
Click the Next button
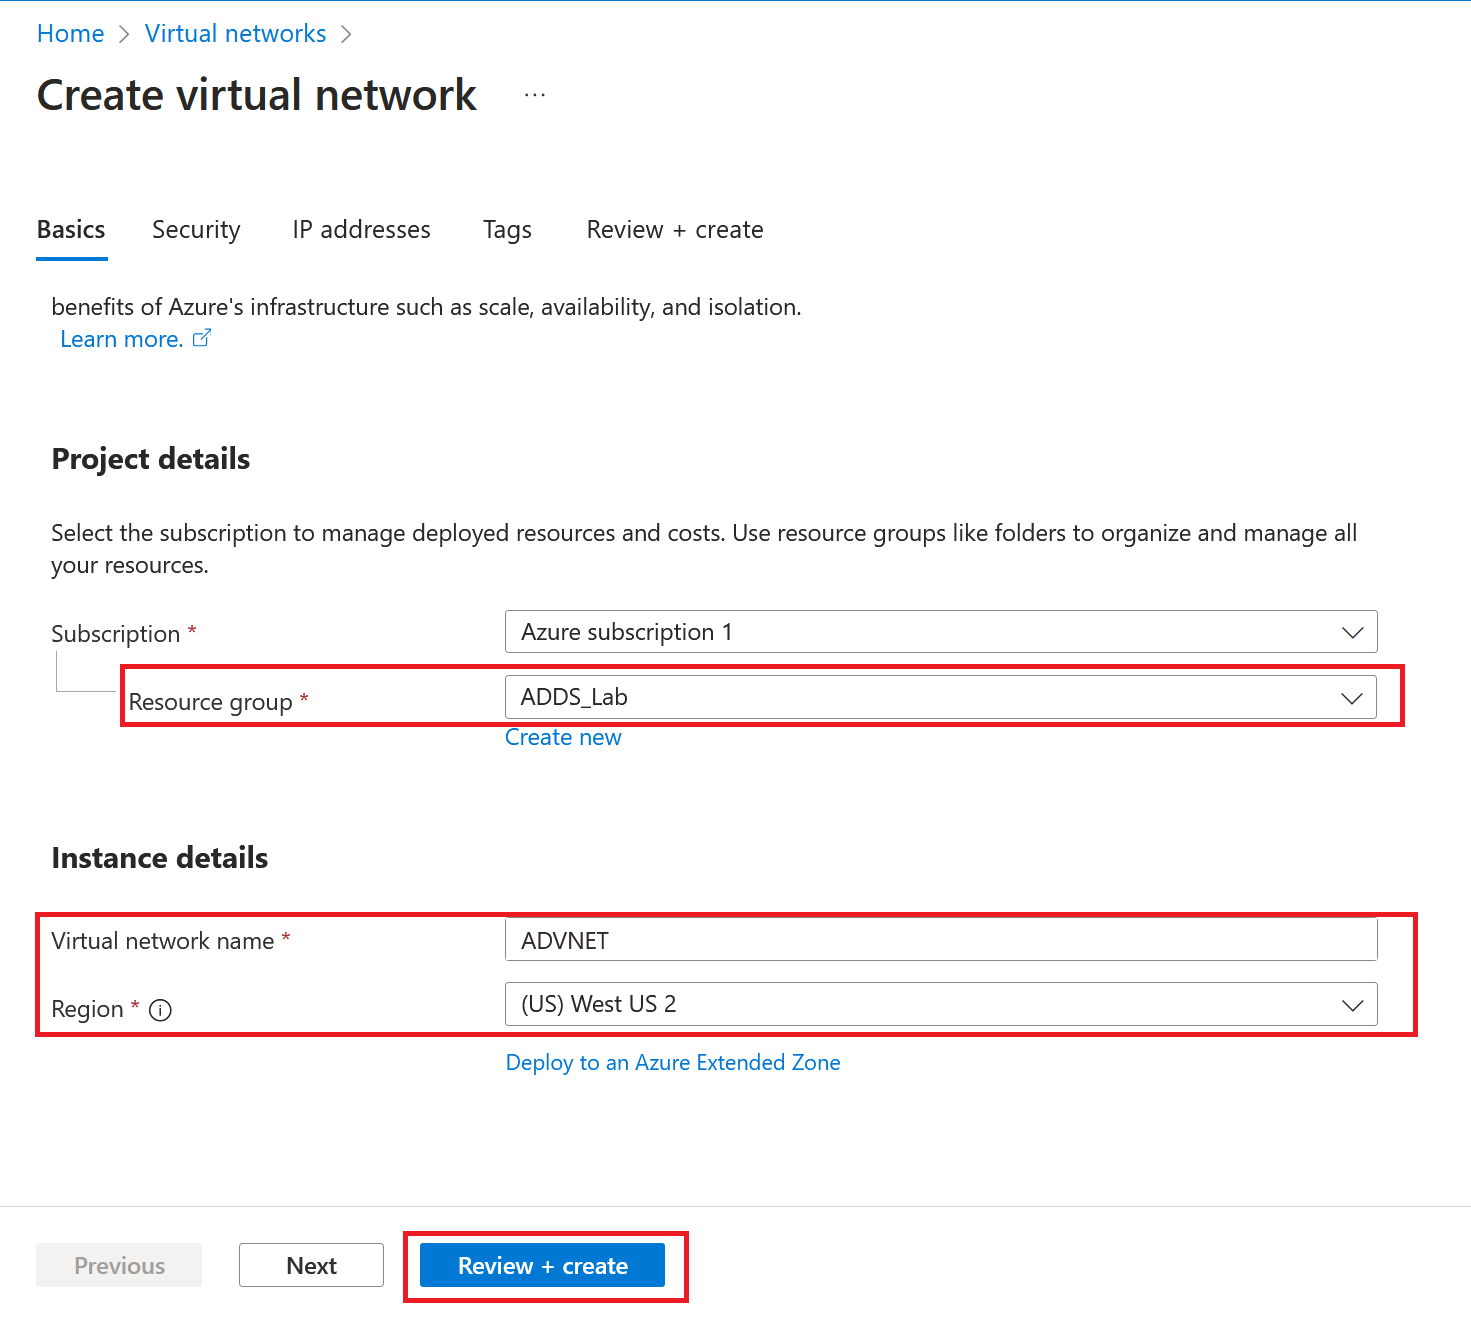click(x=311, y=1265)
